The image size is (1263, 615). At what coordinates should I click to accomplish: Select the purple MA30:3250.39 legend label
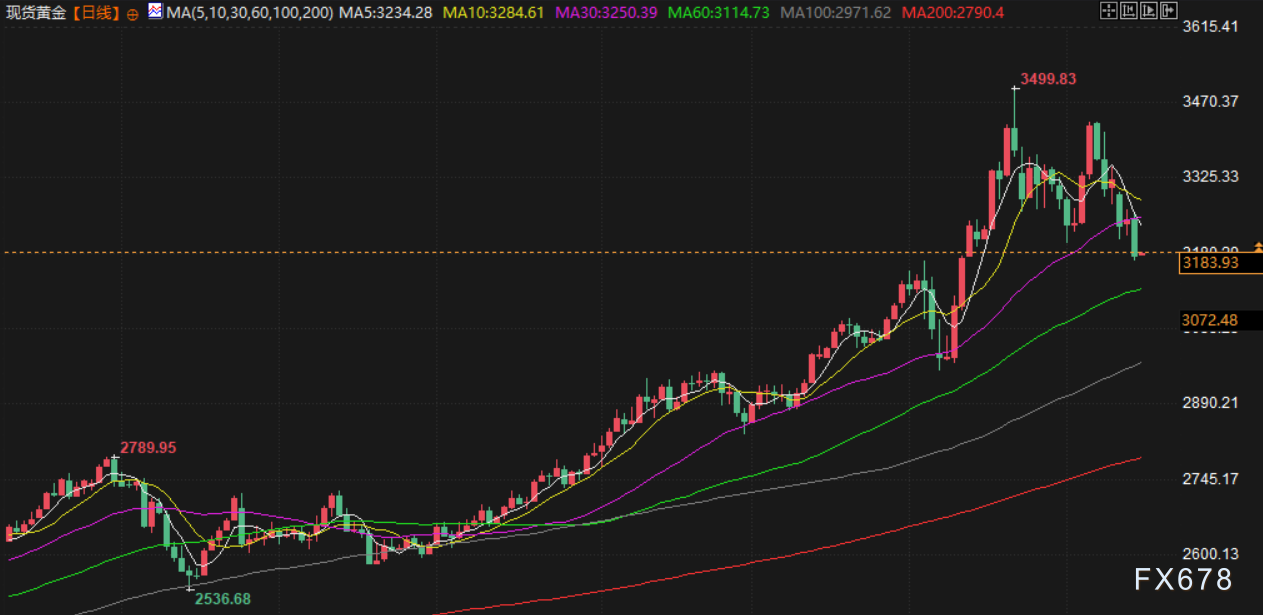coord(606,13)
